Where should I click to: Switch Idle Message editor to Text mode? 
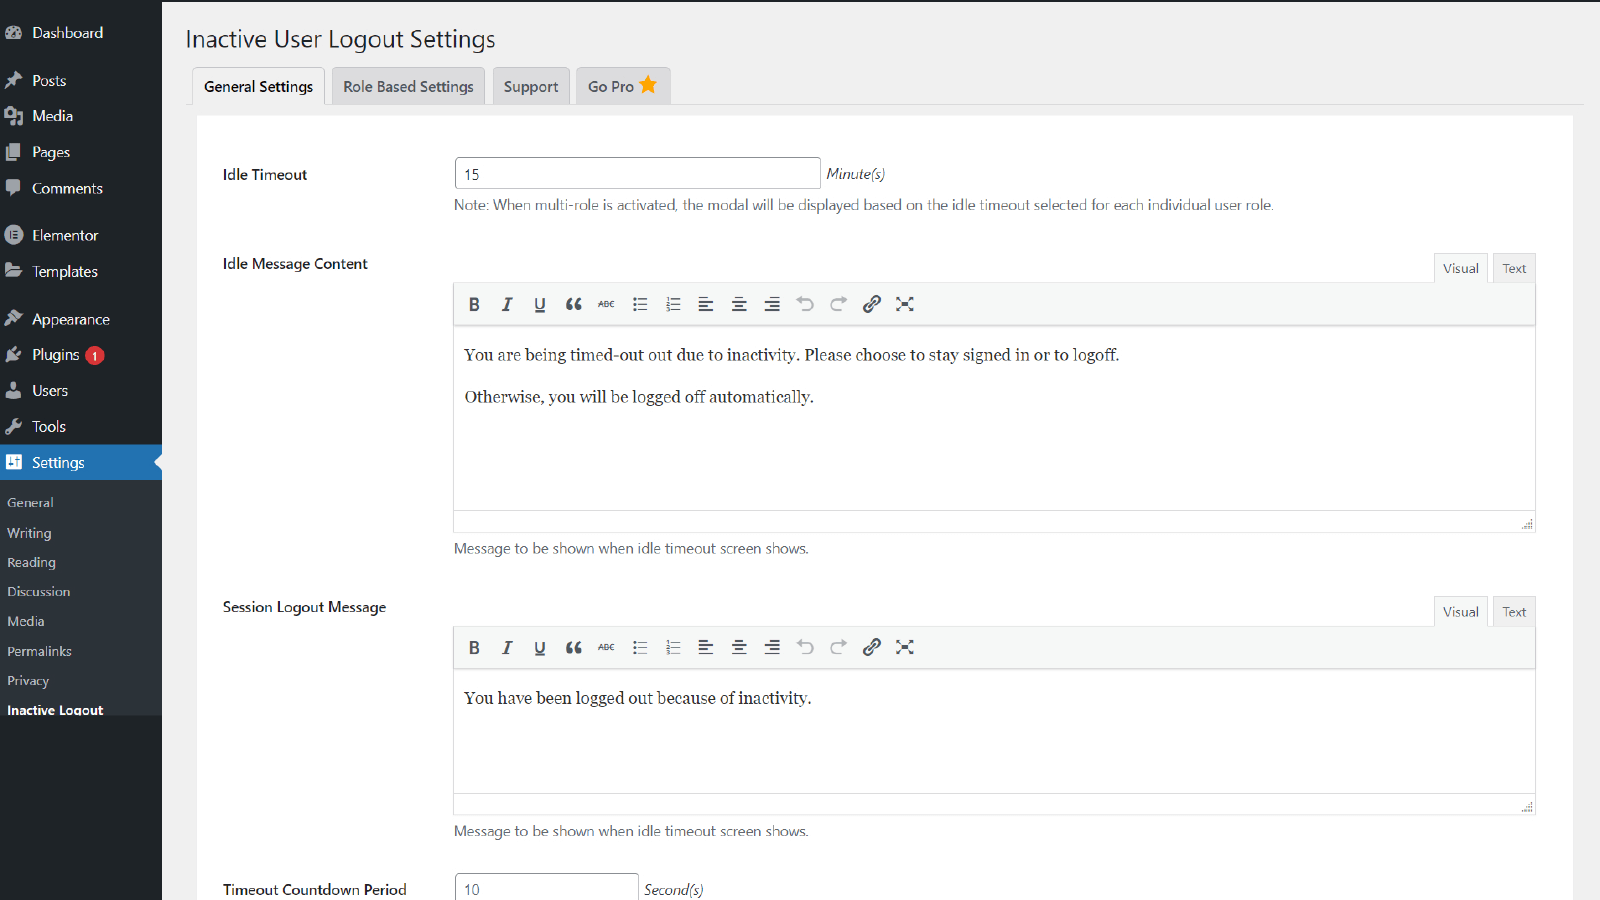1514,268
